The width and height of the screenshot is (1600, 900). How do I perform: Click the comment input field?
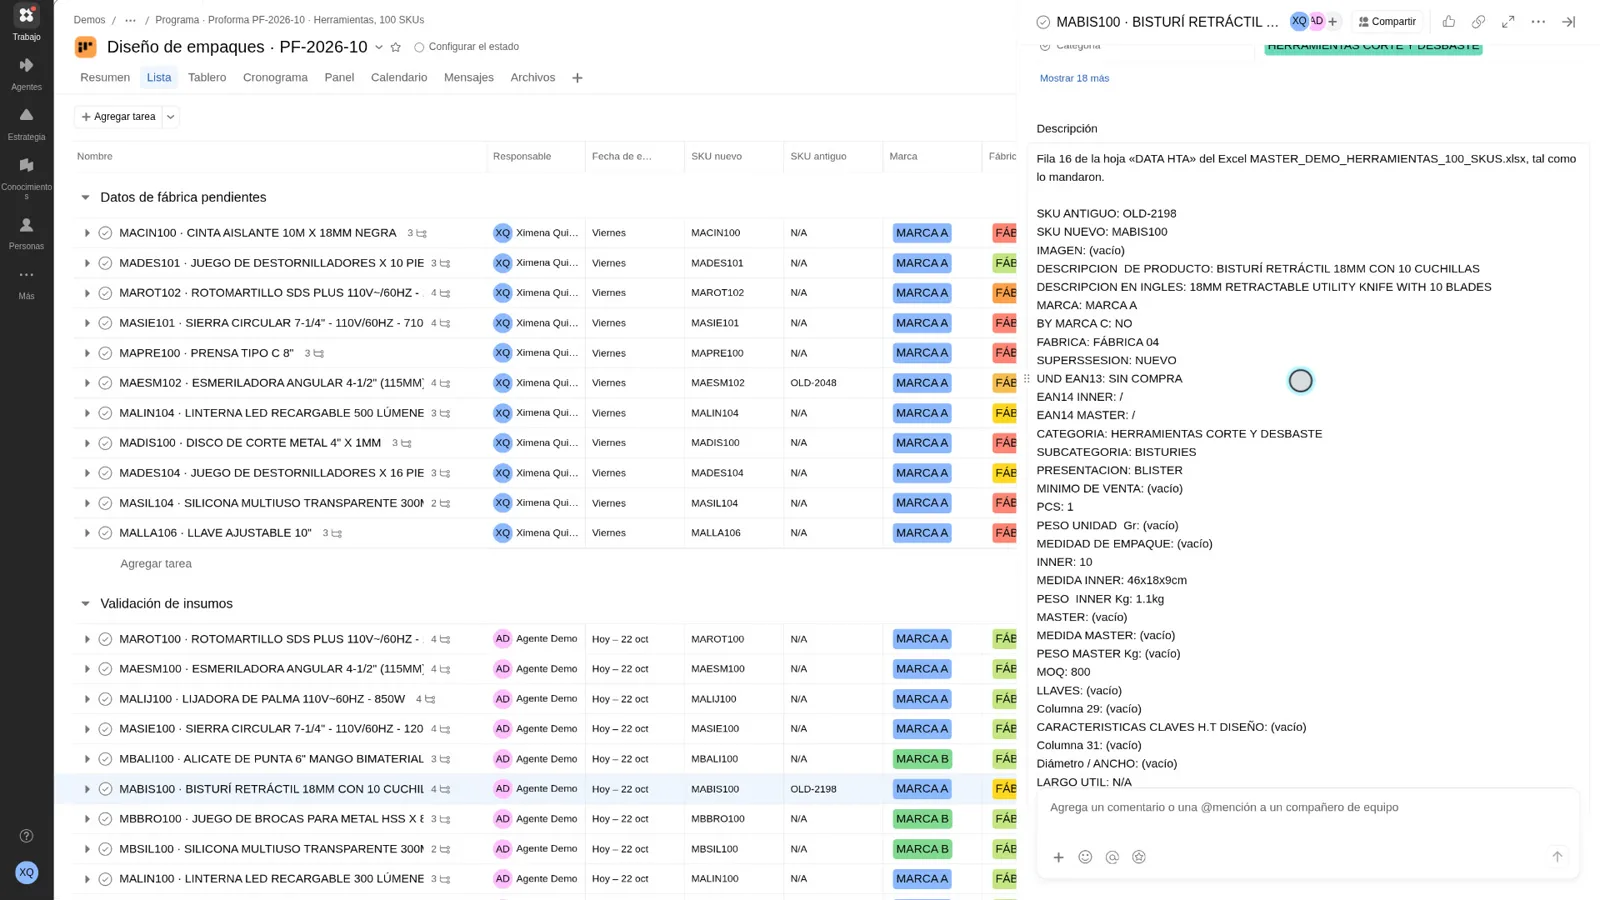(x=1308, y=808)
